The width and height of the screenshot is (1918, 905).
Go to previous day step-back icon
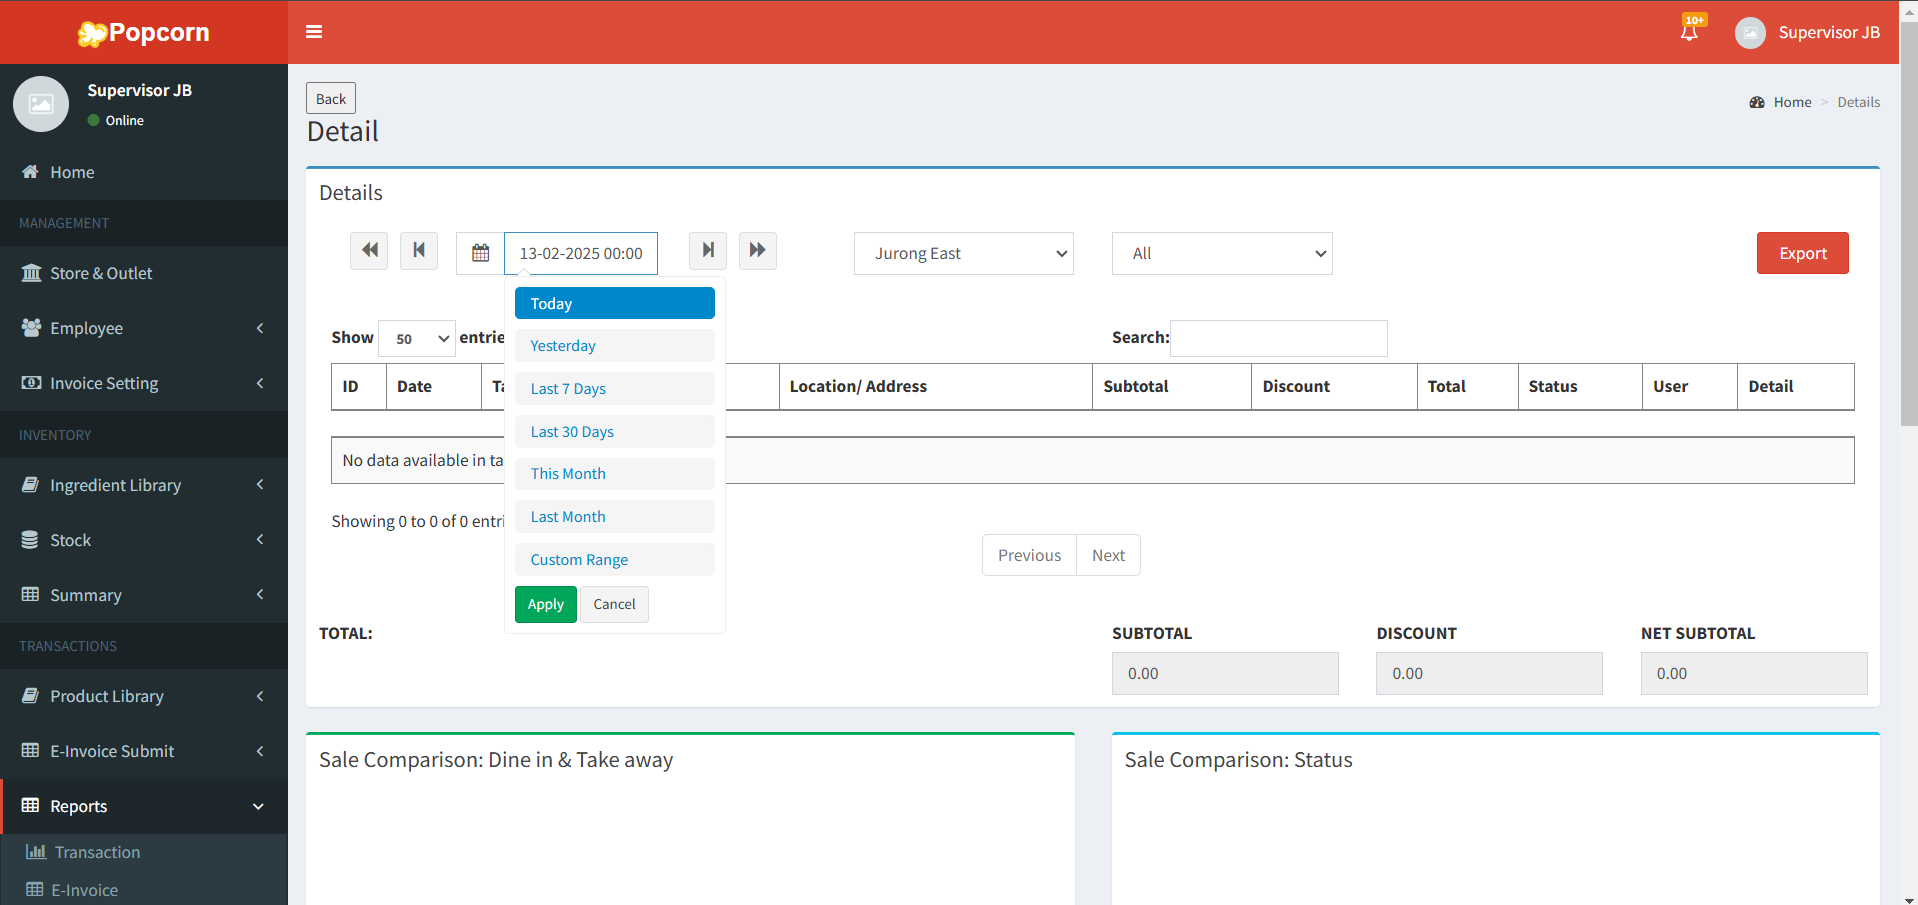tap(419, 250)
